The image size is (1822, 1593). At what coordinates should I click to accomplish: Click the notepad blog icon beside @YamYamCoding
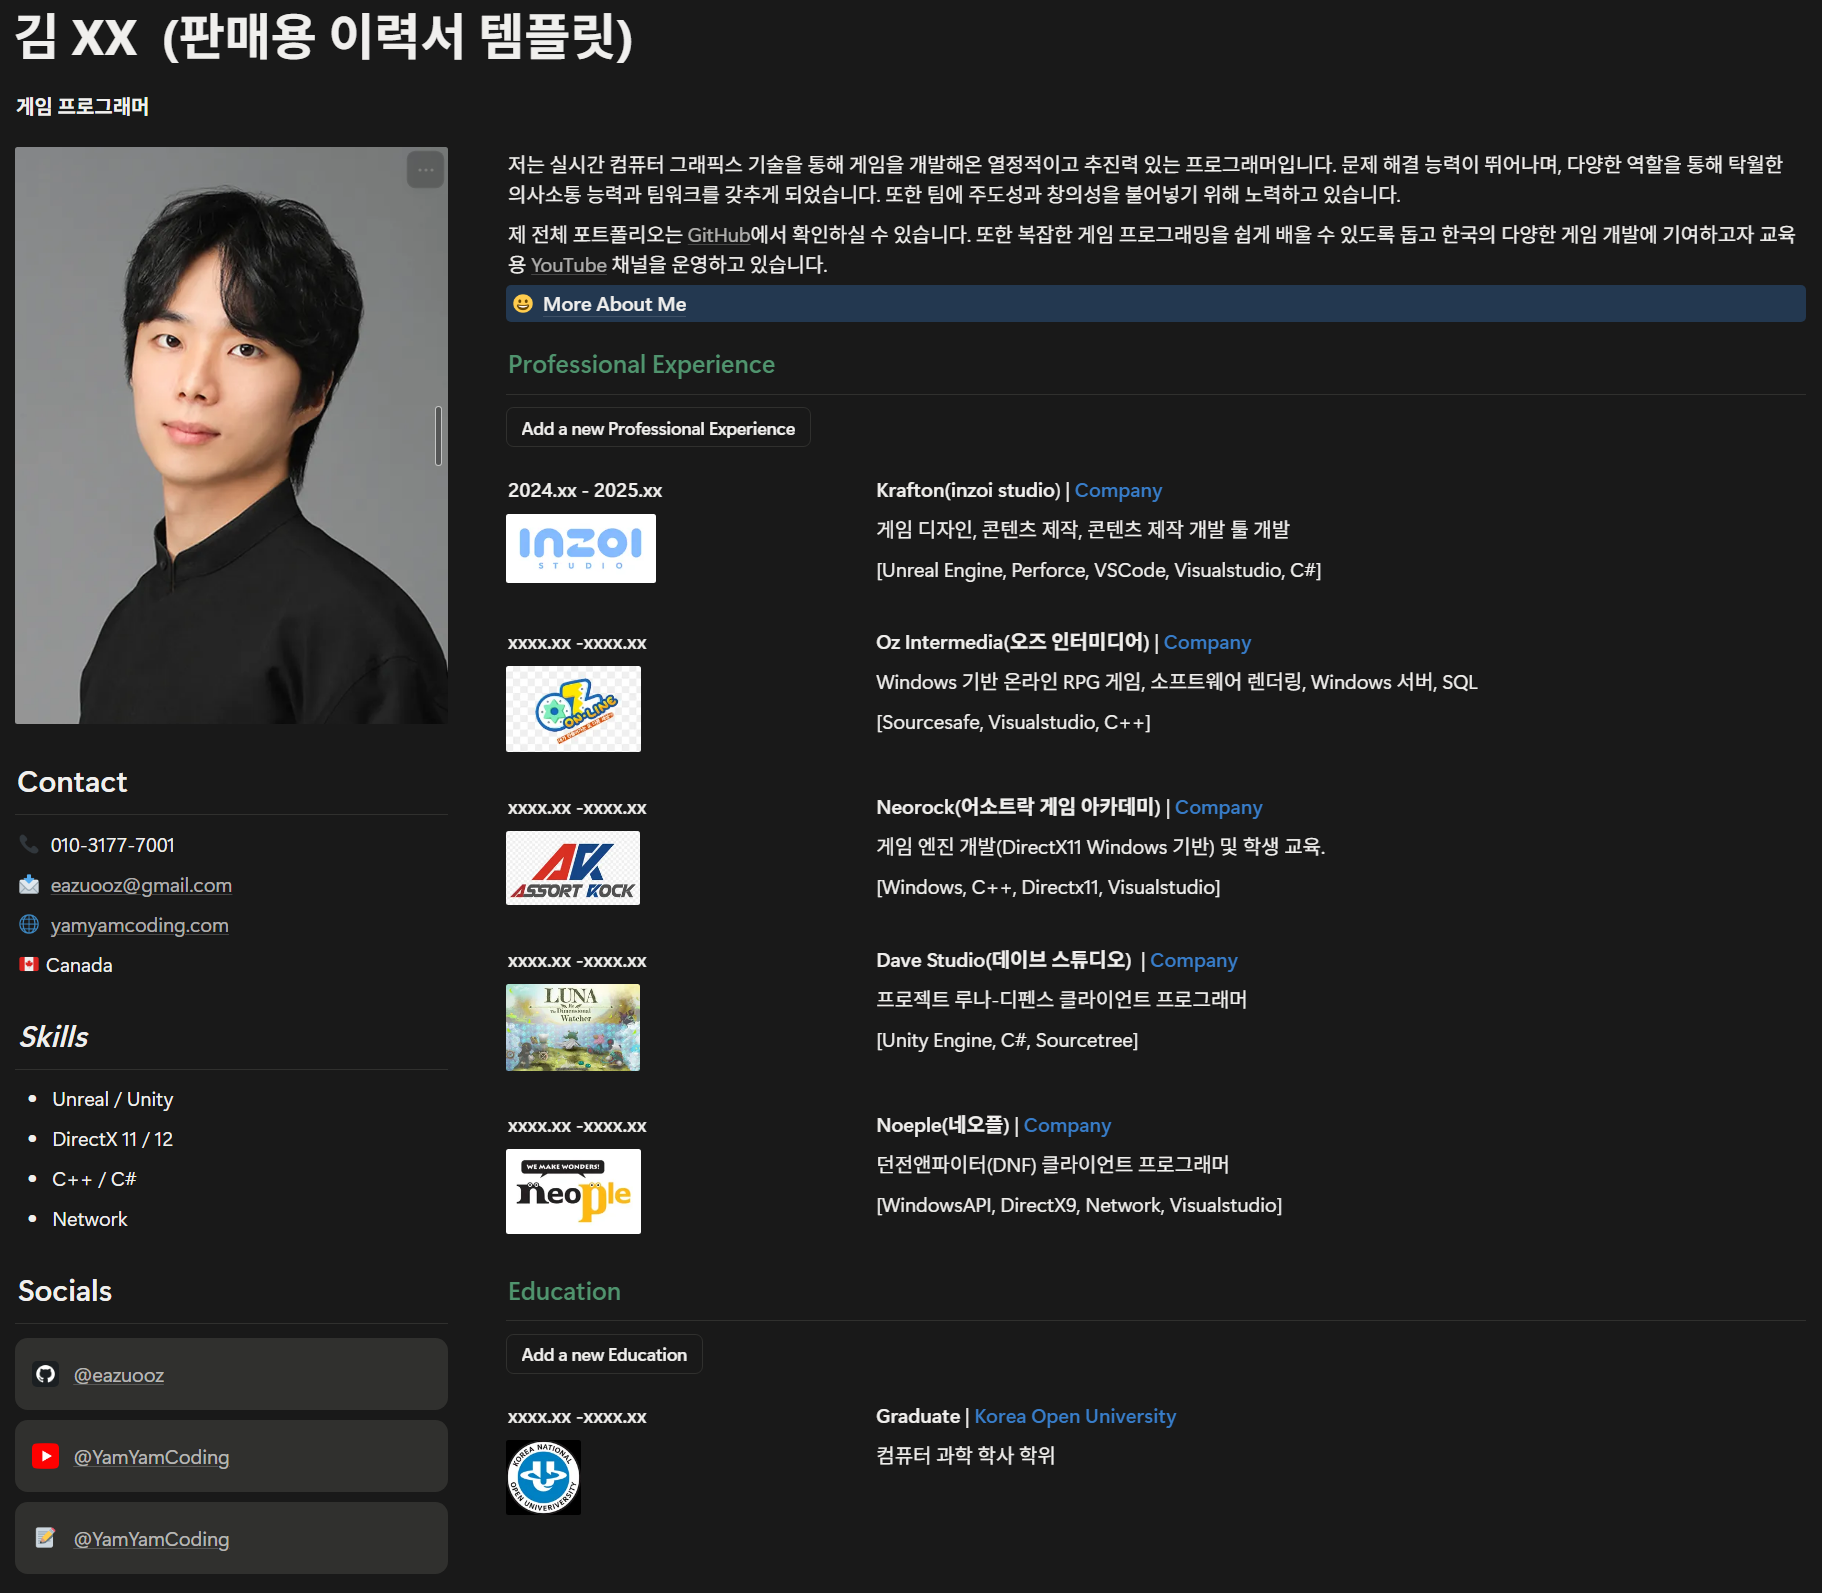coord(45,1538)
